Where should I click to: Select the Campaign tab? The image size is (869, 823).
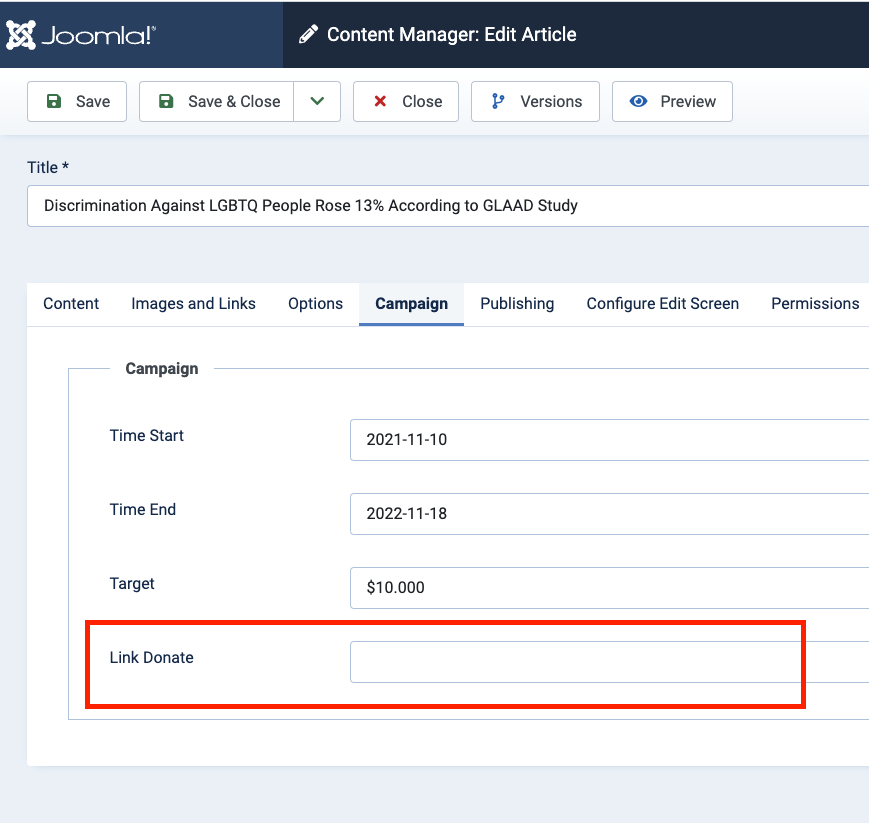point(411,304)
